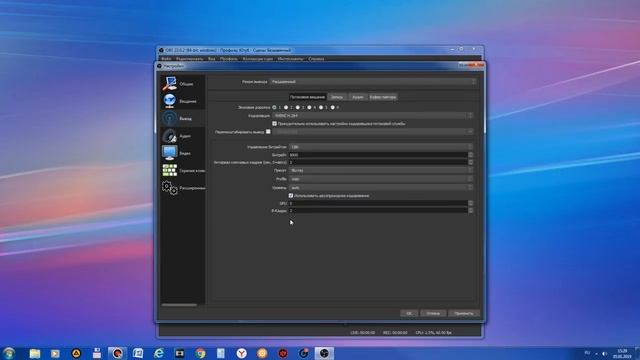Click the GPU field stepper arrows

coord(470,203)
